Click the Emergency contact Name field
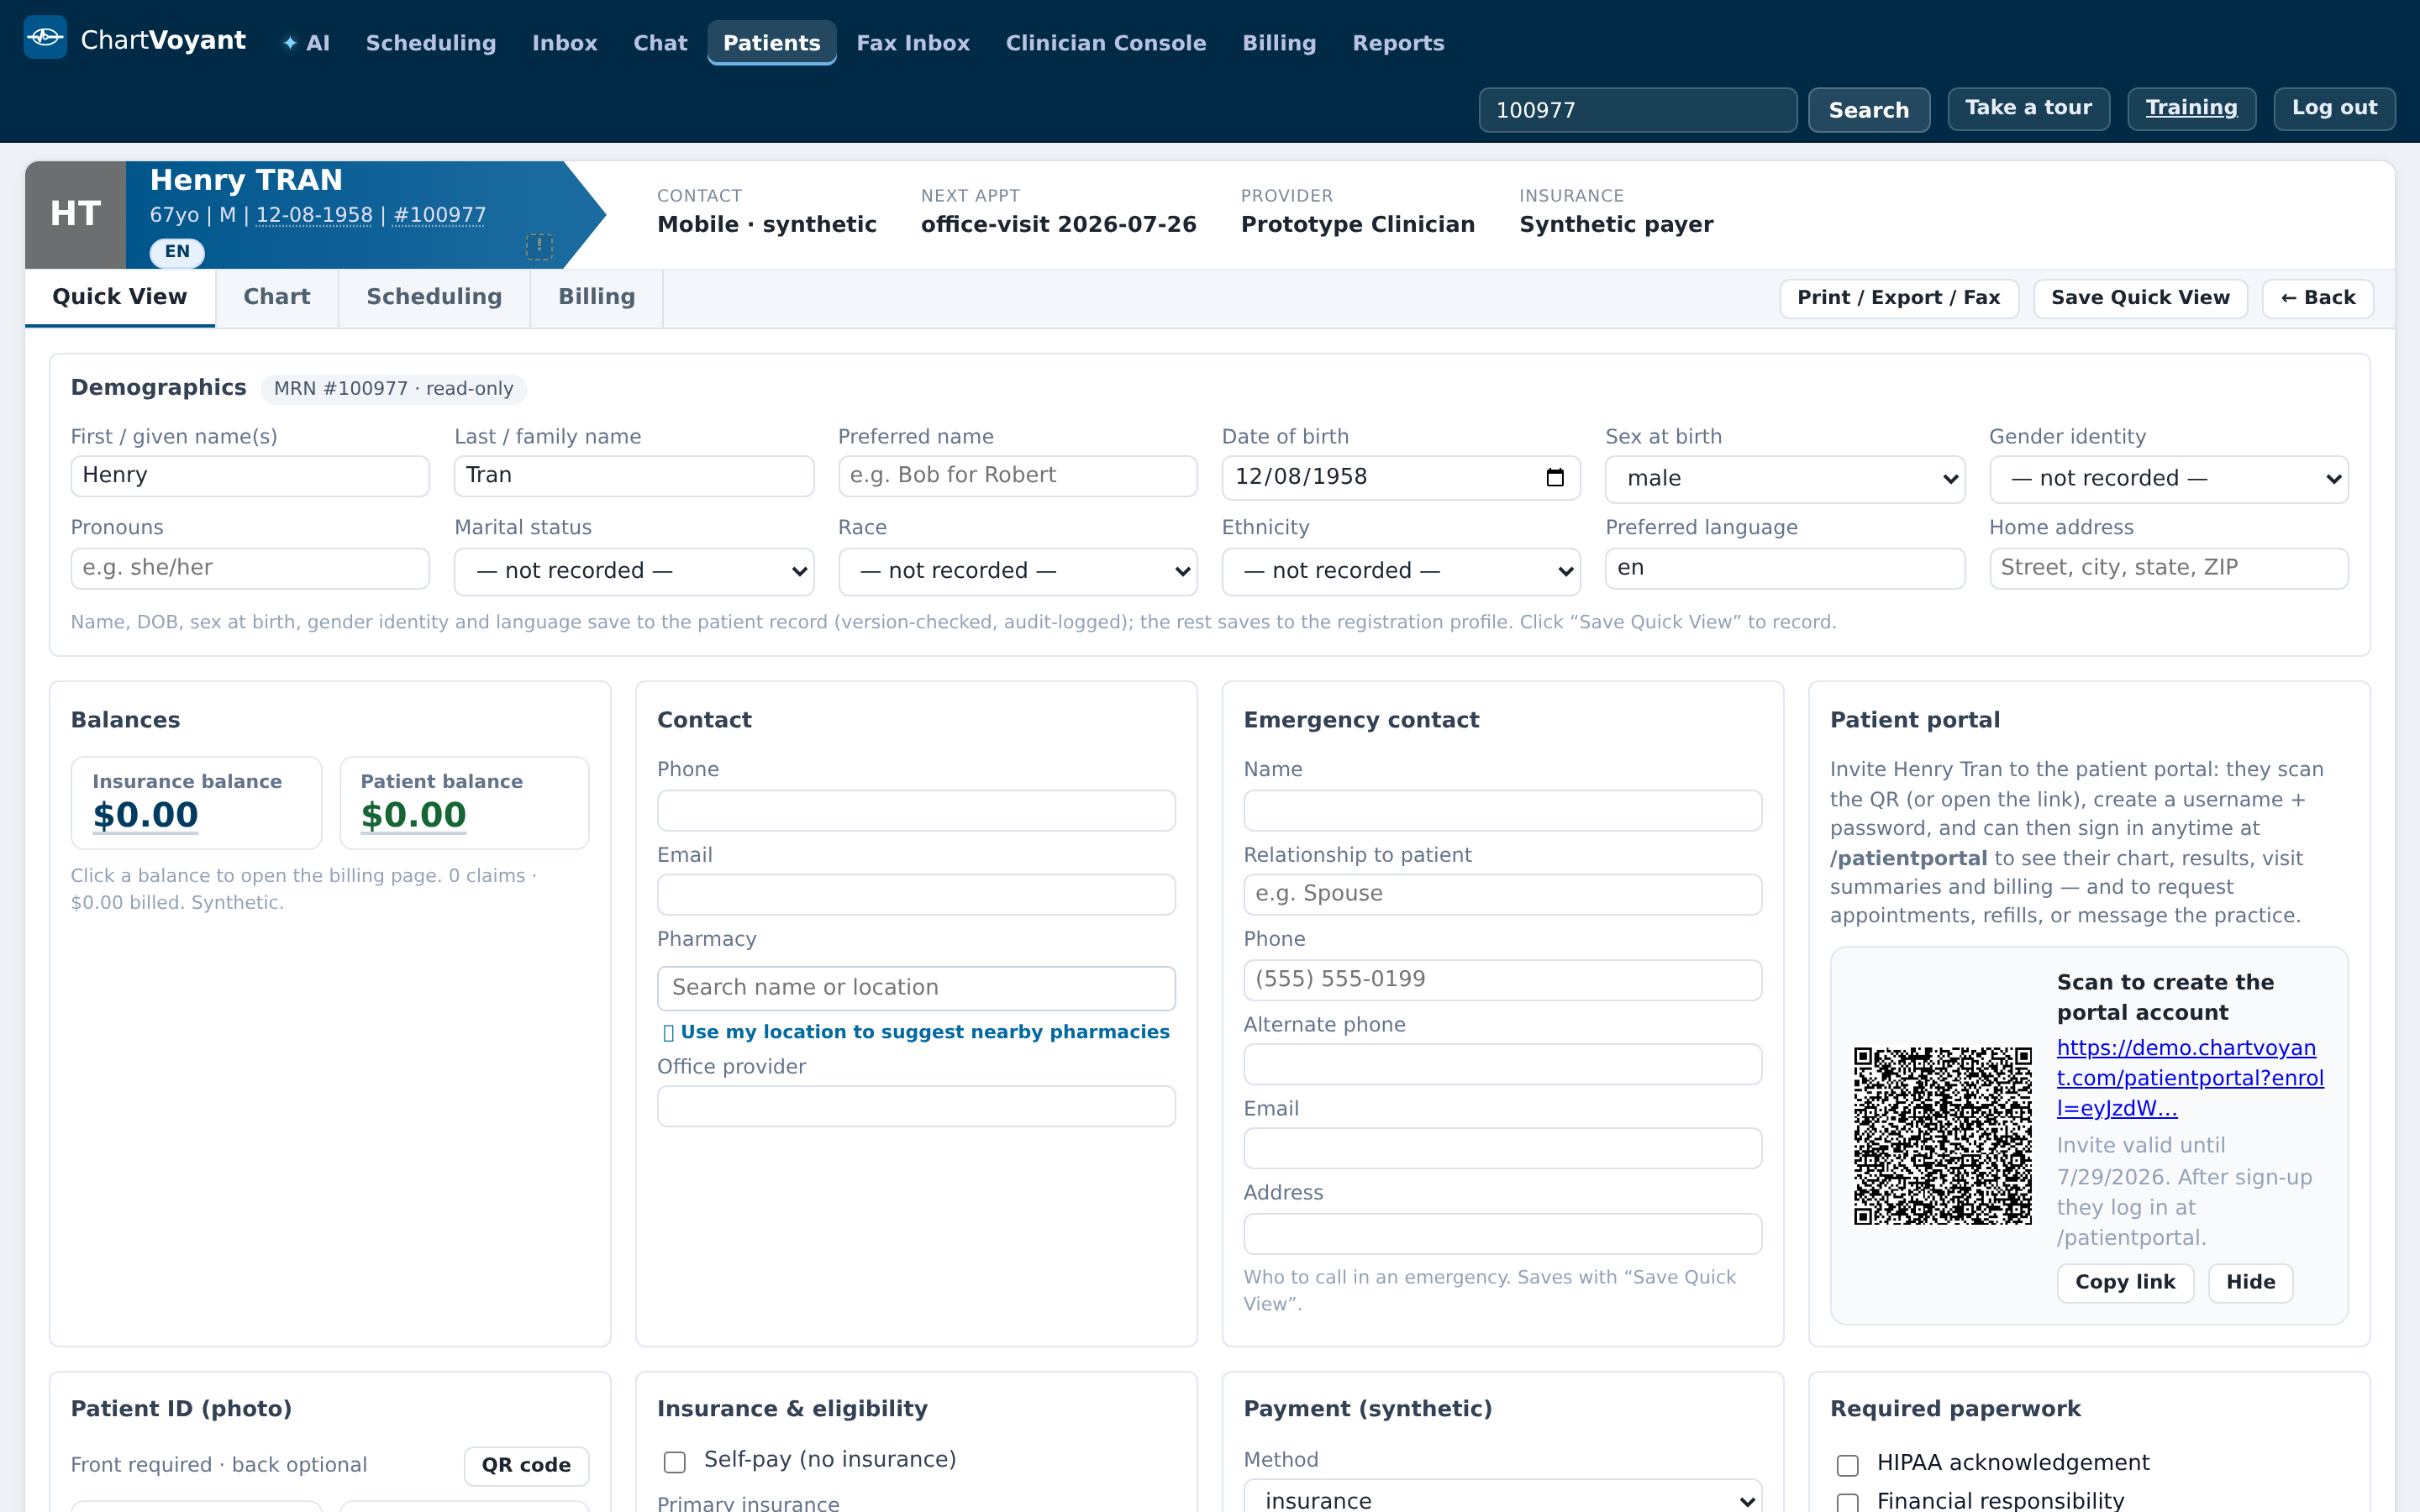The image size is (2420, 1512). (1503, 811)
